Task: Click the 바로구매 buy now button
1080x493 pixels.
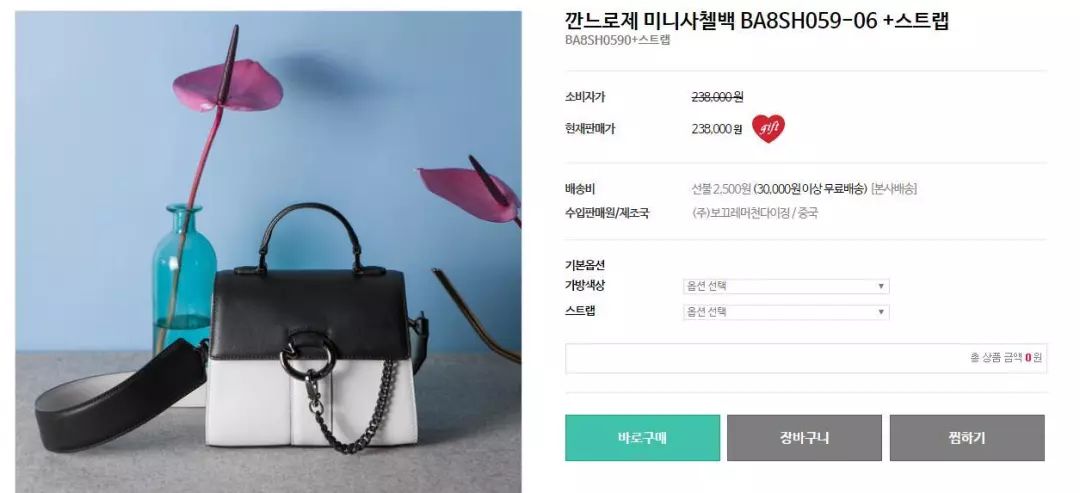Action: (642, 438)
